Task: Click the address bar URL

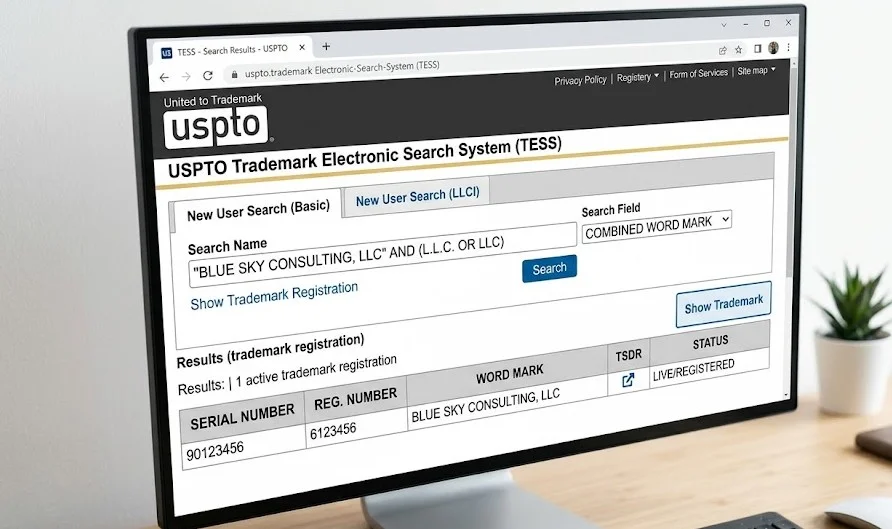Action: point(342,69)
